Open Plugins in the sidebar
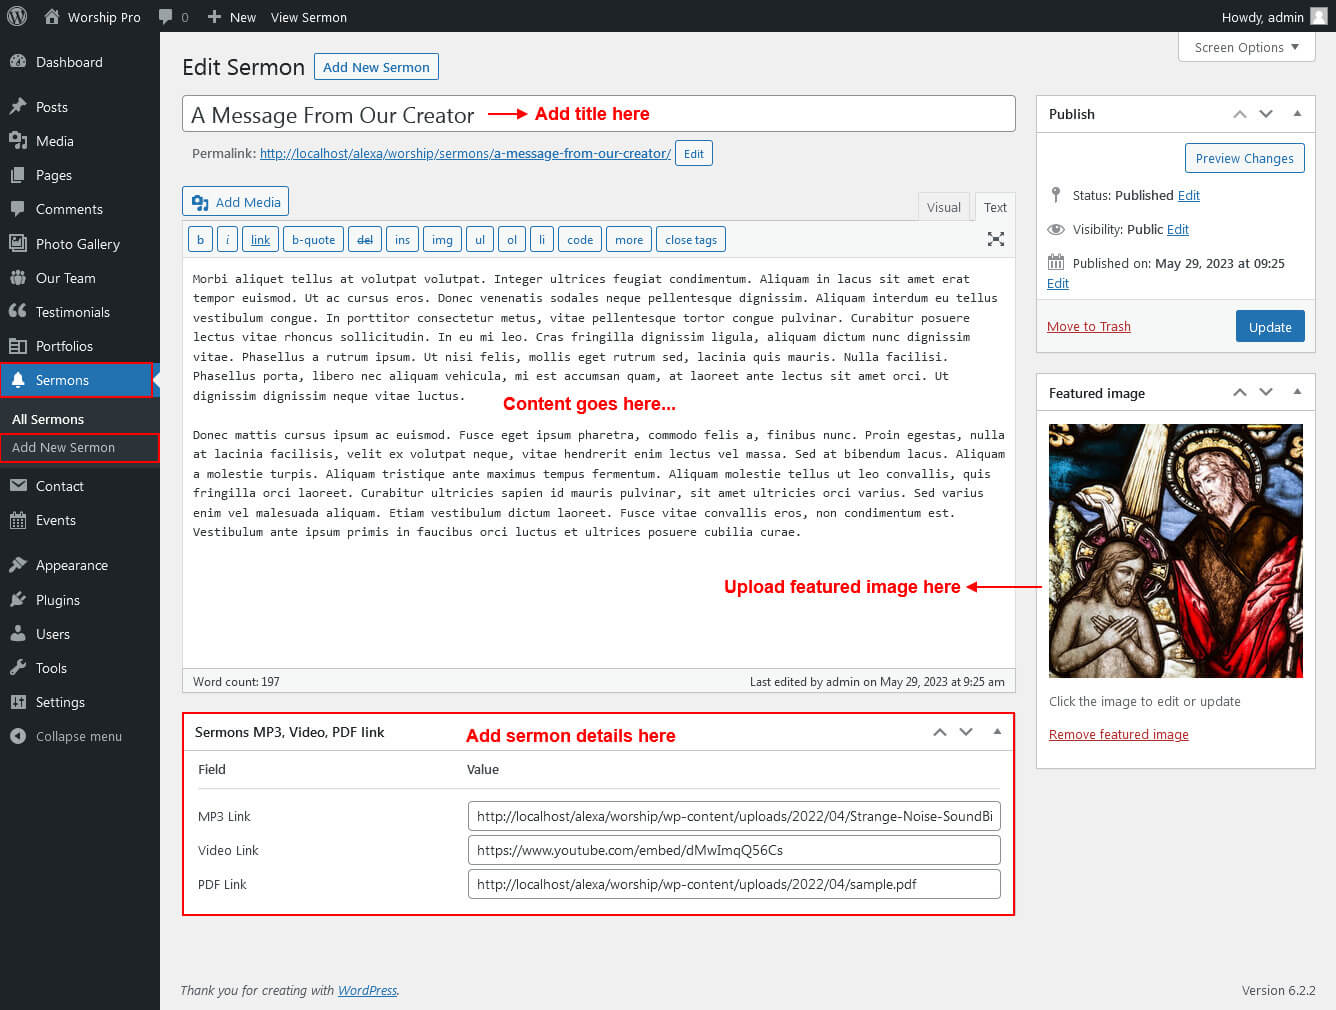 pyautogui.click(x=57, y=600)
